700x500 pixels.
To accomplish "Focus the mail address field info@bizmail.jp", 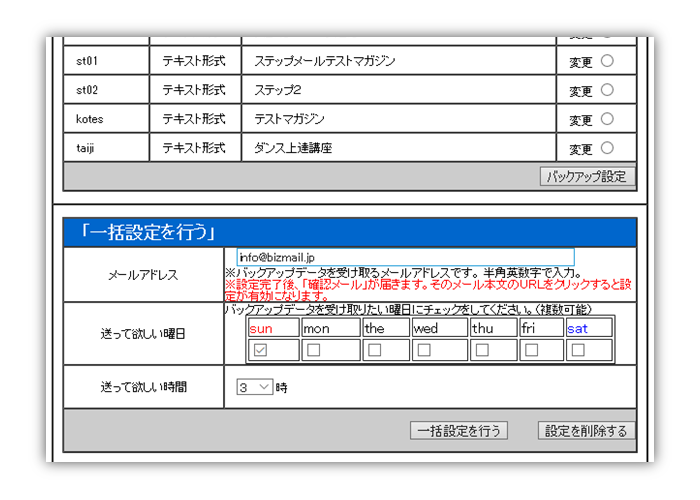I will 405,257.
